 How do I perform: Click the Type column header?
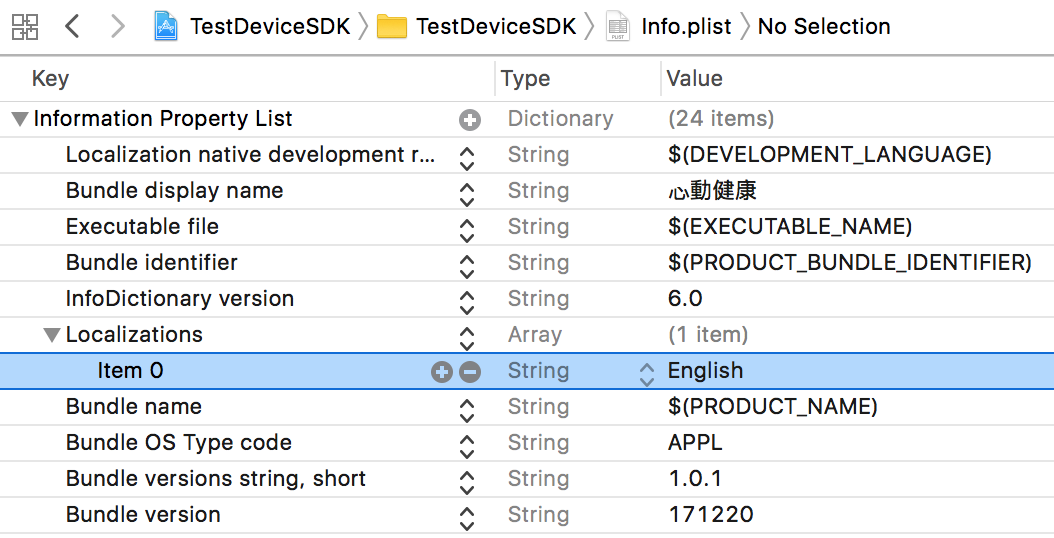pos(526,79)
